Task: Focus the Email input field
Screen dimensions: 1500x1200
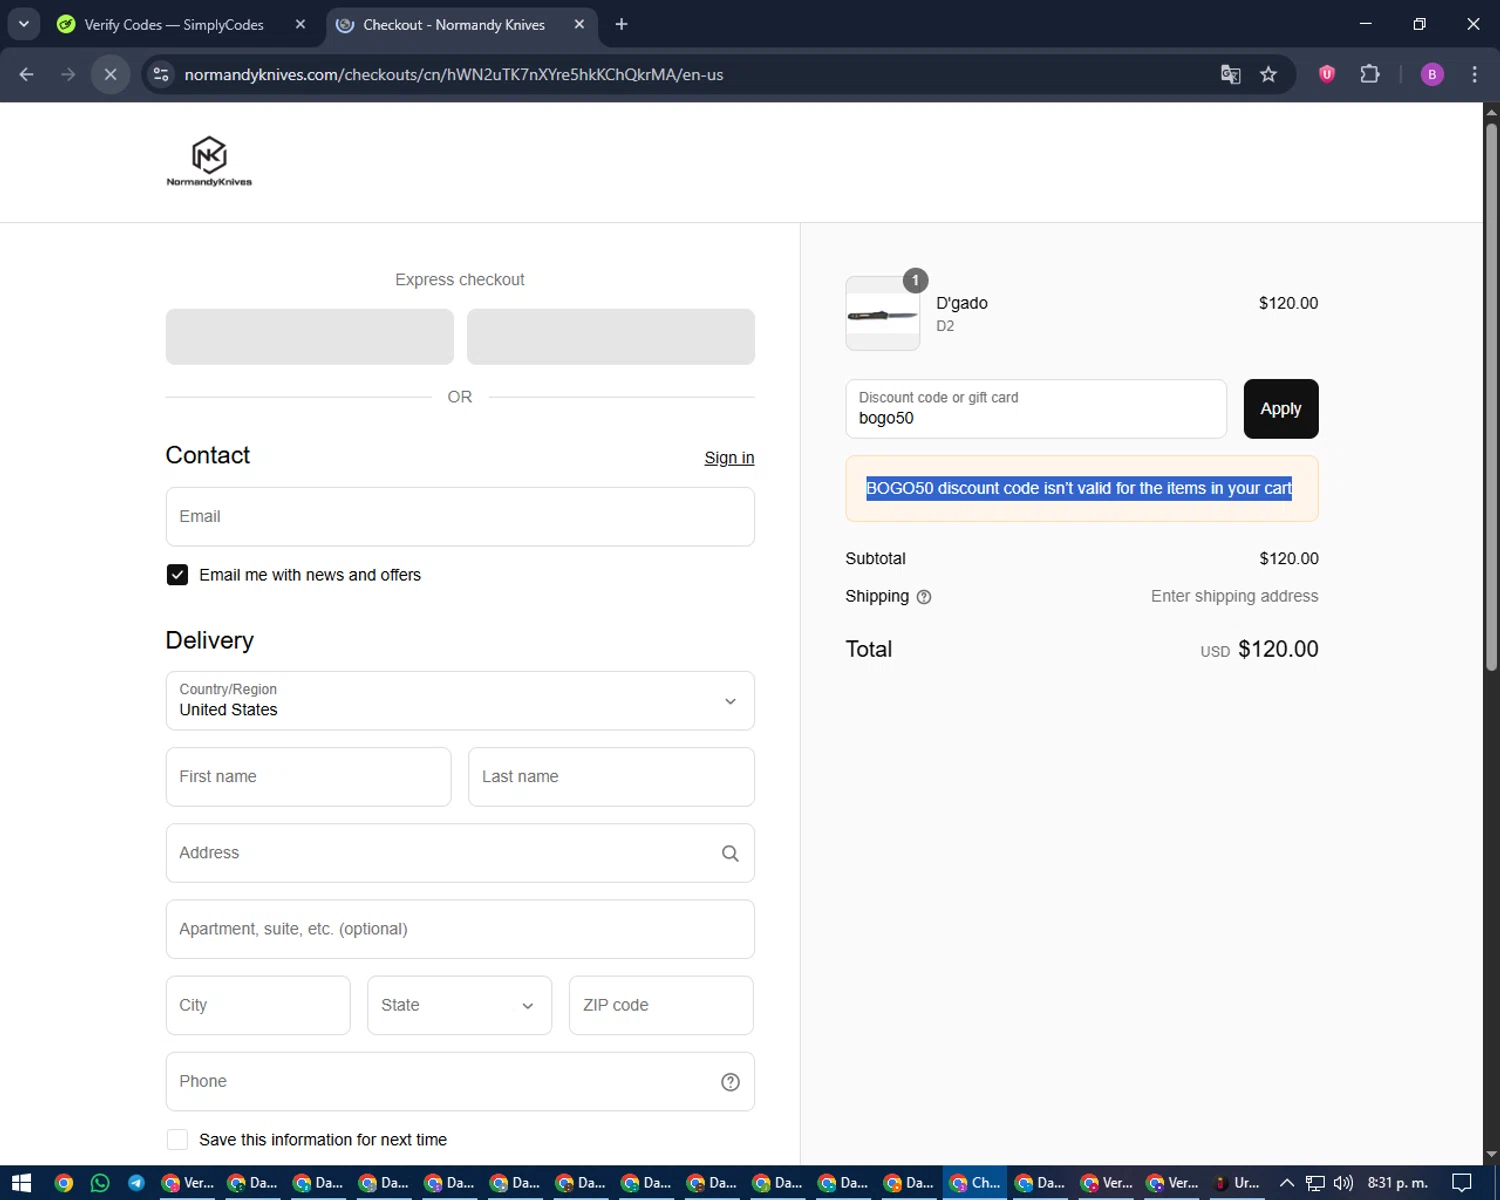Action: pyautogui.click(x=460, y=517)
